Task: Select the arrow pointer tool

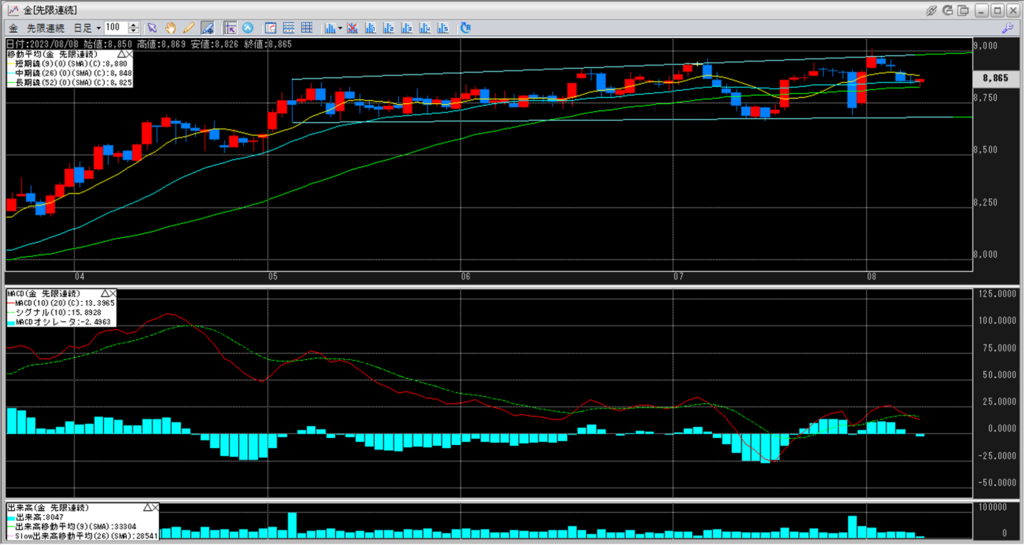Action: (x=152, y=27)
